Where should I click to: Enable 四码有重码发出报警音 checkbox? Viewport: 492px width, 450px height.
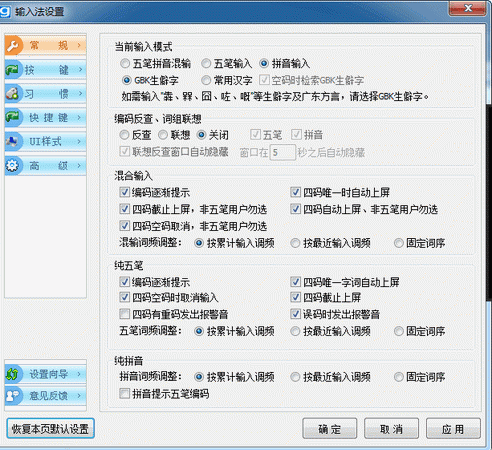click(x=174, y=314)
